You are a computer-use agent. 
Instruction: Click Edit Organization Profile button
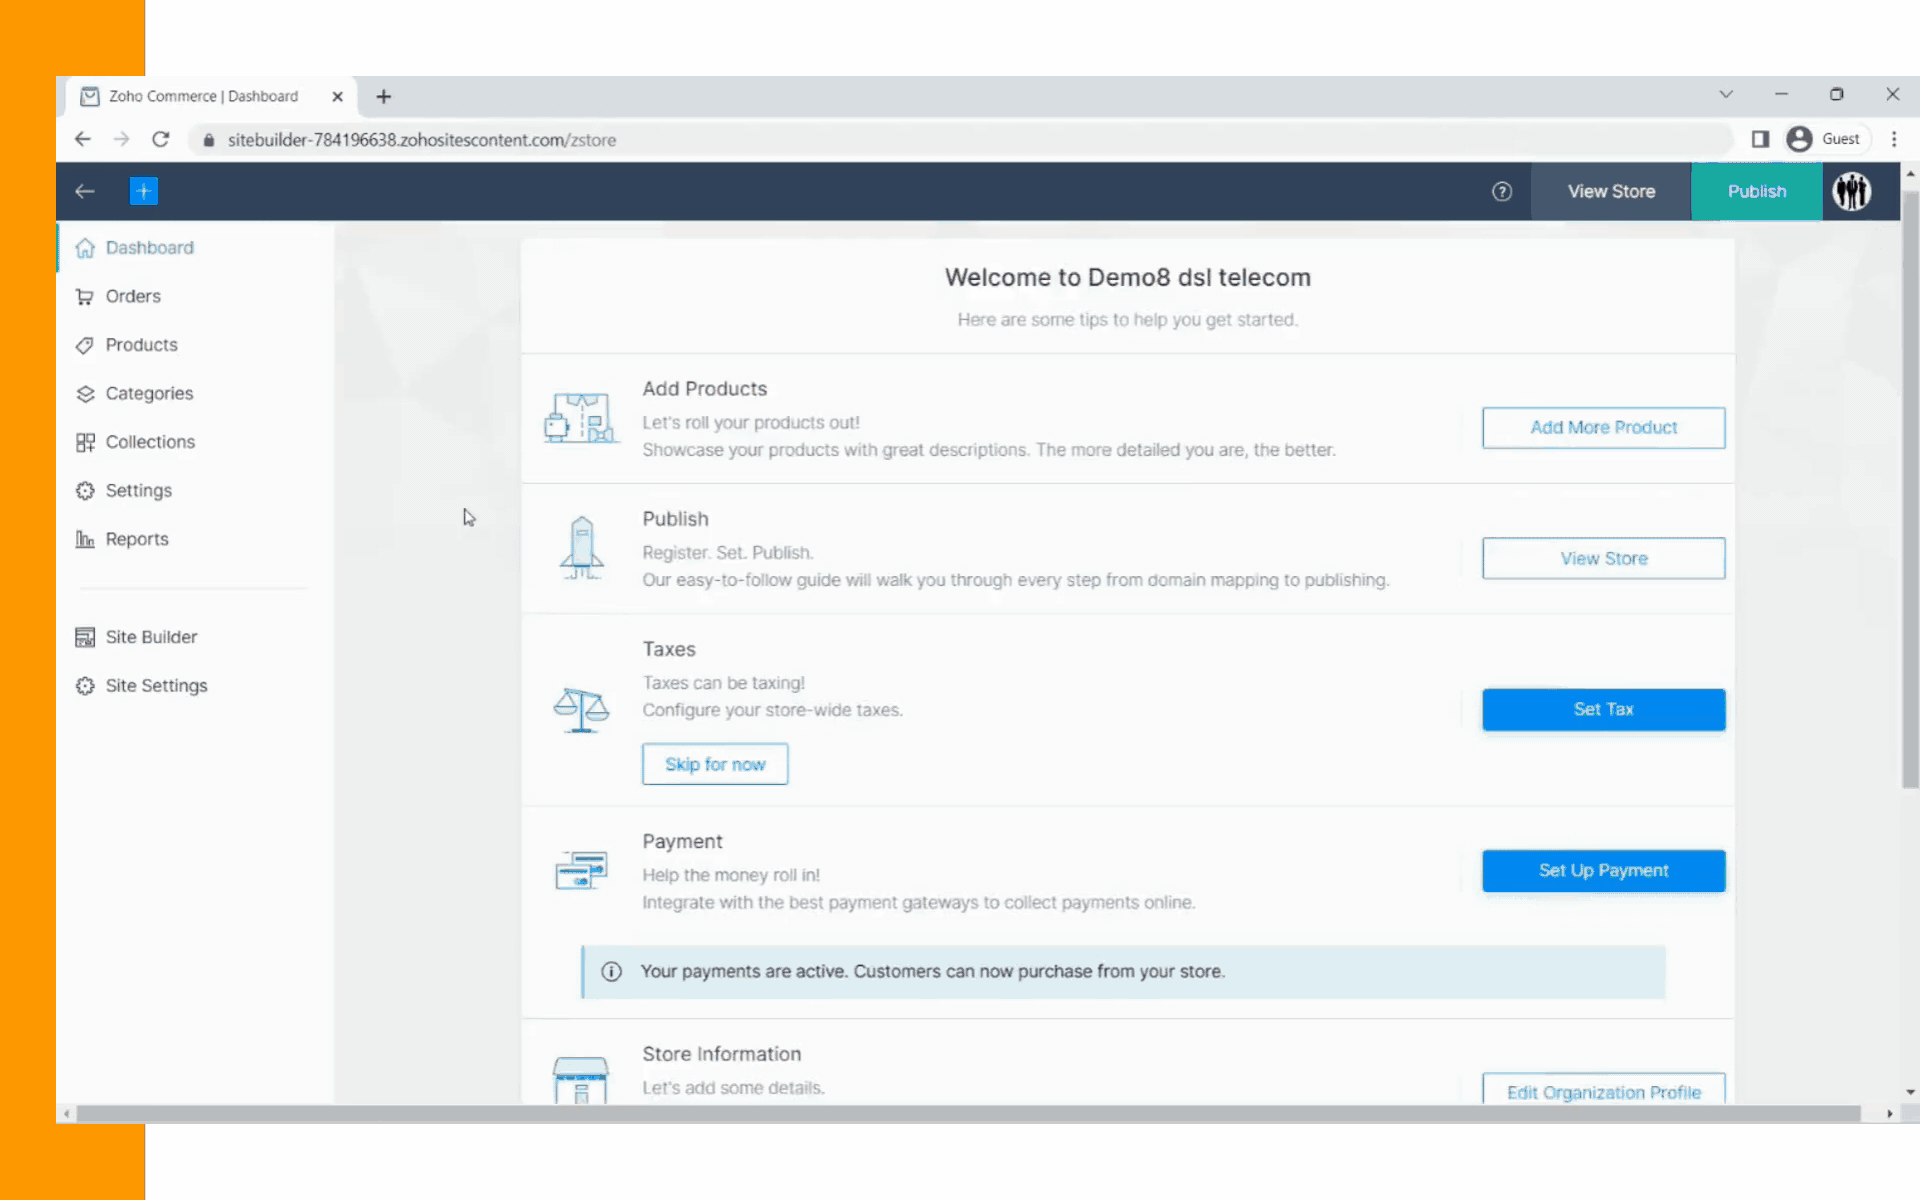1603,1090
